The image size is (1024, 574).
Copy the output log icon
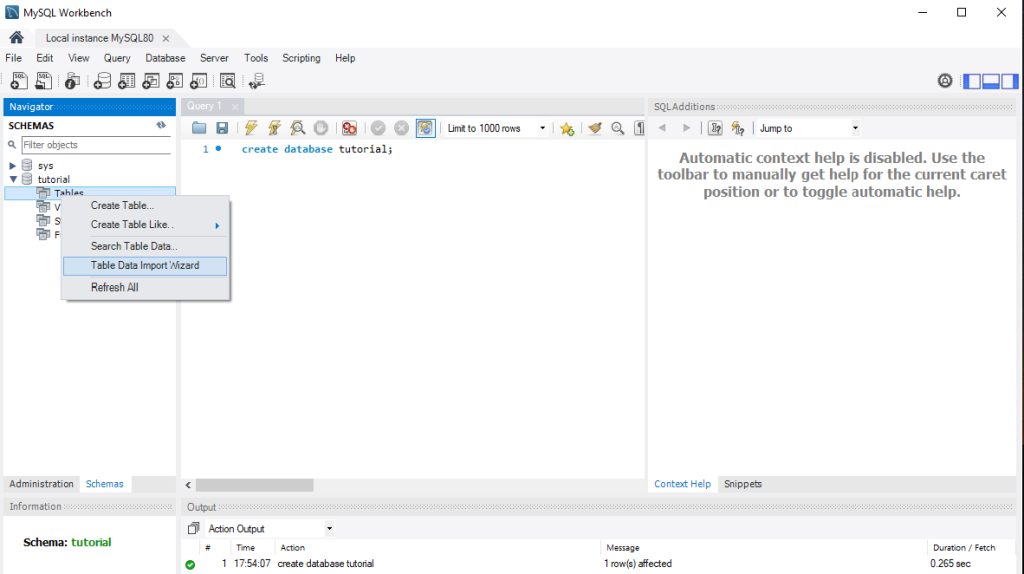pos(193,528)
